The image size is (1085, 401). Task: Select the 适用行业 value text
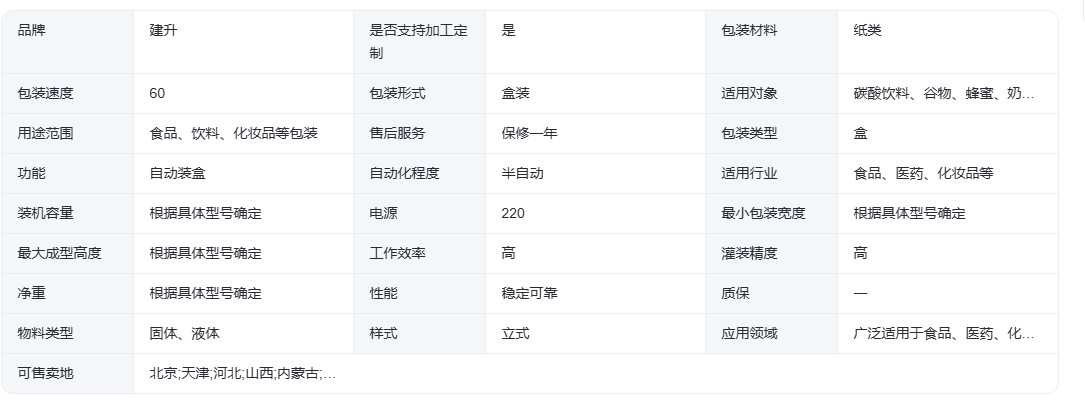tap(924, 174)
